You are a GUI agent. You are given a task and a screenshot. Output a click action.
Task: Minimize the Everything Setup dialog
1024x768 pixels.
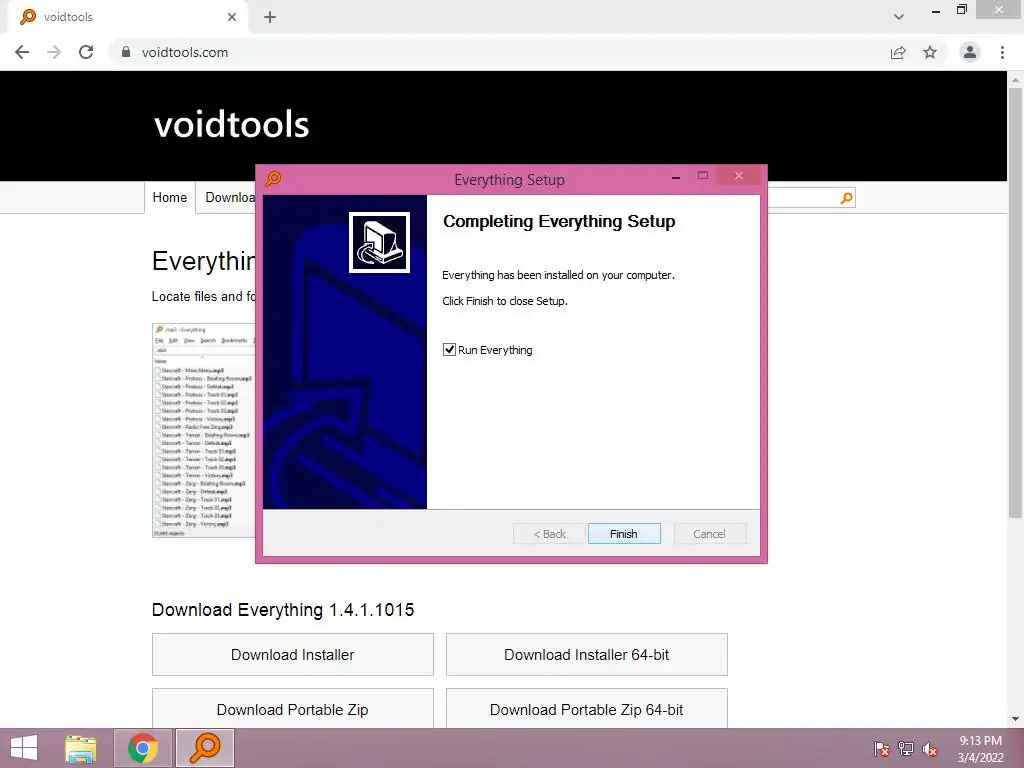pyautogui.click(x=676, y=176)
